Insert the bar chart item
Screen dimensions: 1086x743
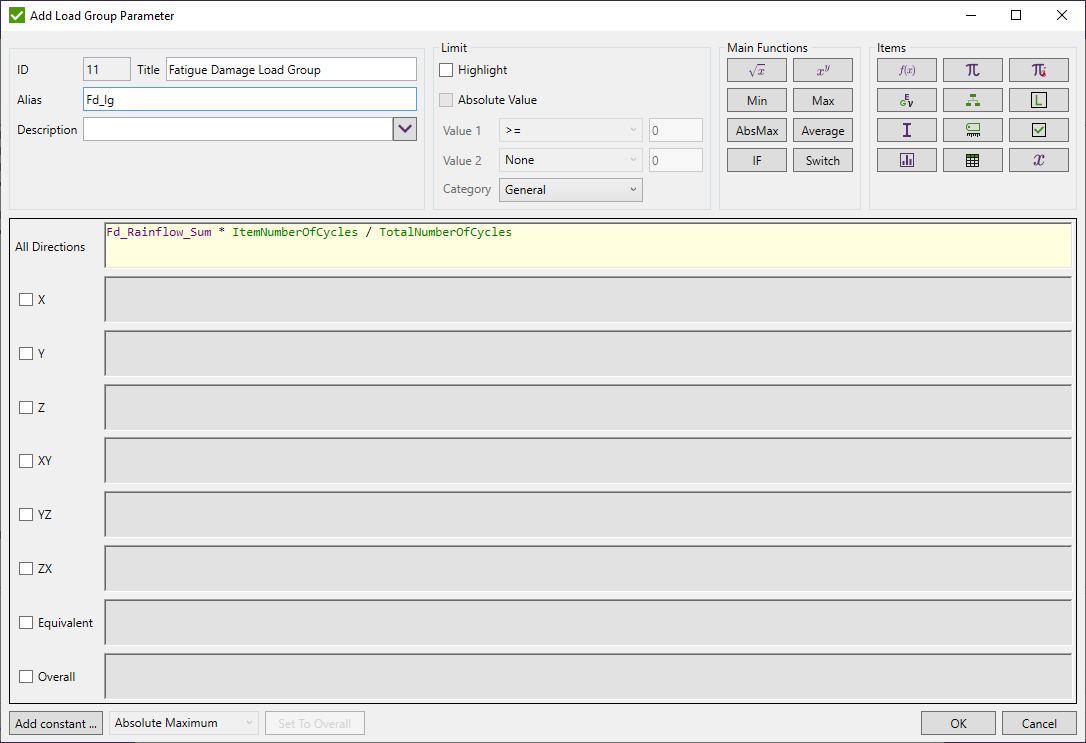tap(907, 159)
